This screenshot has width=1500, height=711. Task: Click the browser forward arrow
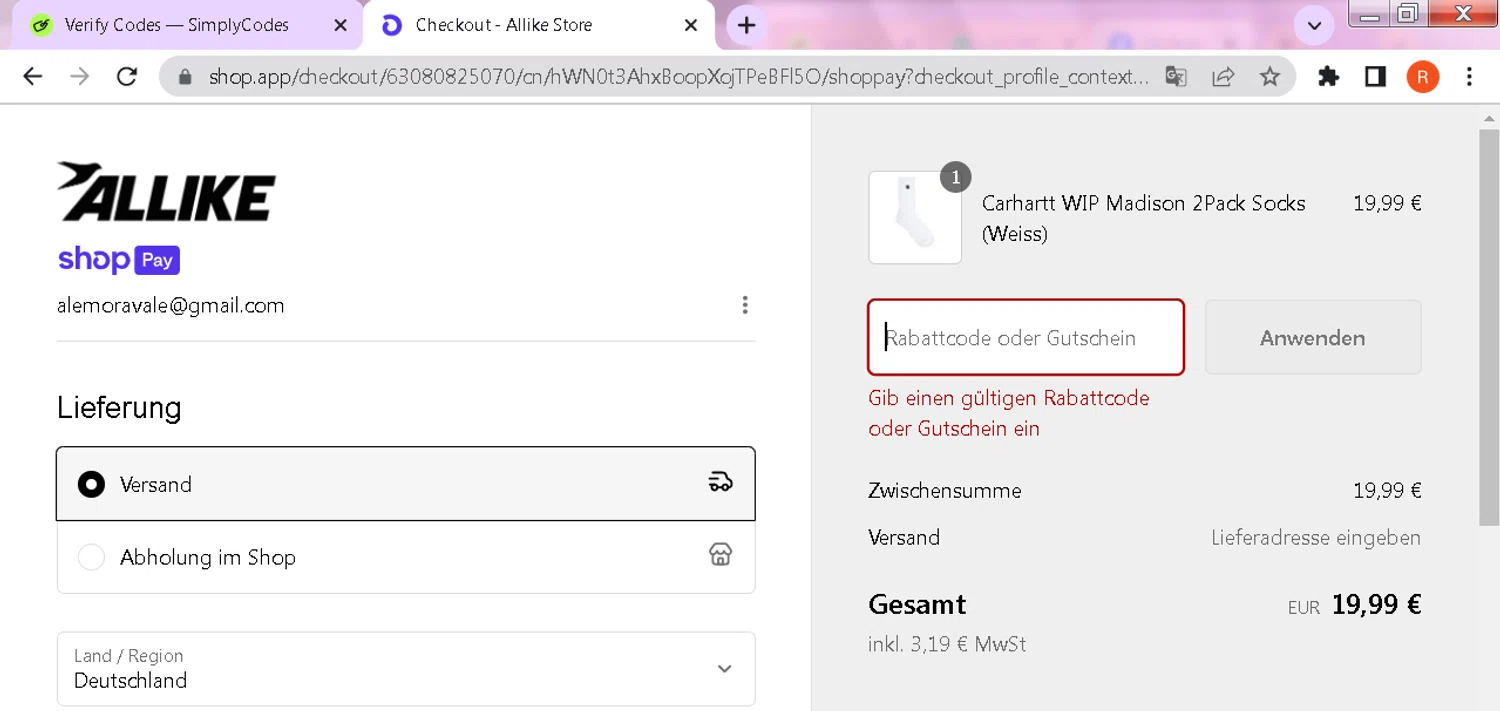pos(80,77)
